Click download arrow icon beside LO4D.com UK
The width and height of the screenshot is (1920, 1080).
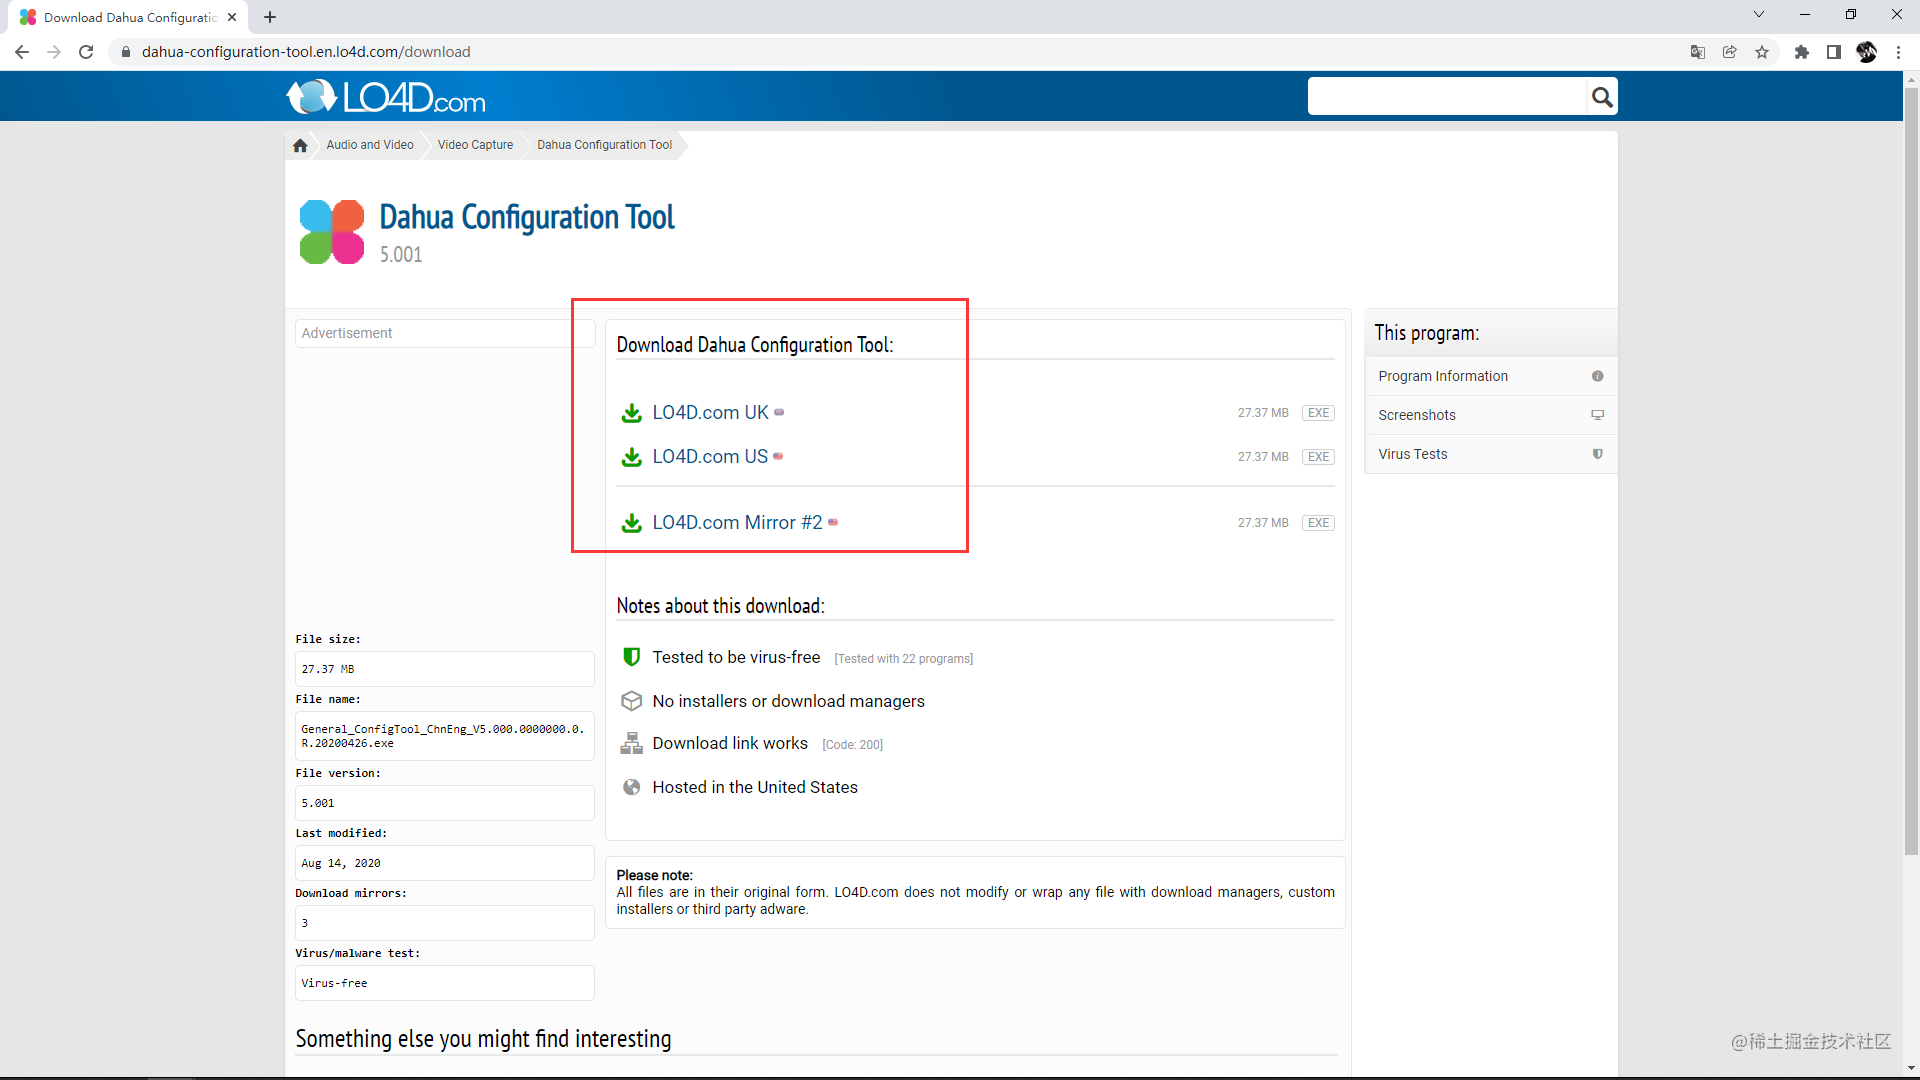point(632,413)
